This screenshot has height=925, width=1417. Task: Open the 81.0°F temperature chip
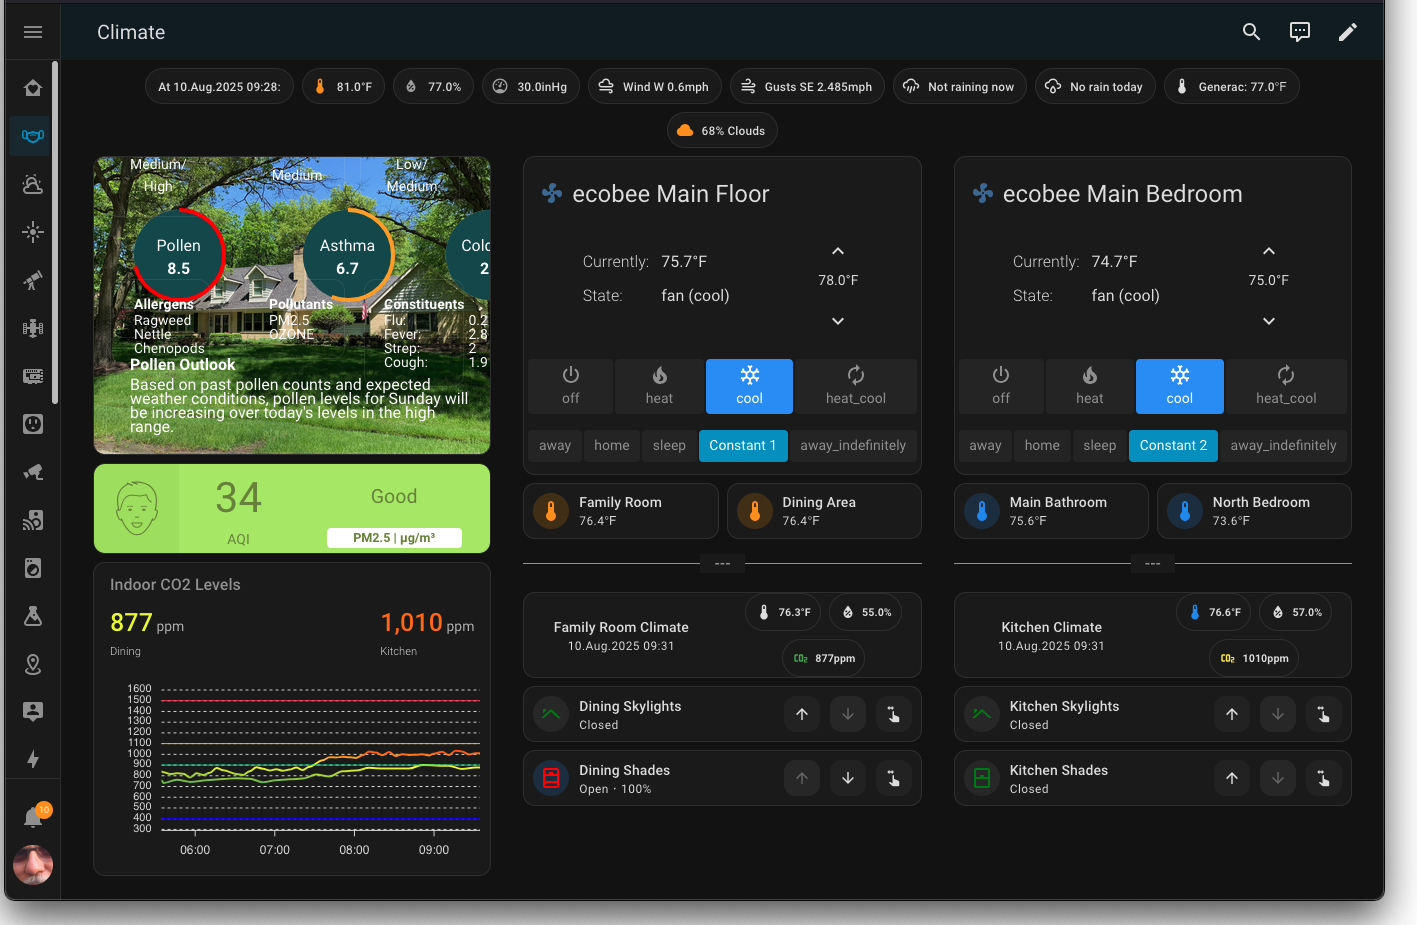point(343,87)
